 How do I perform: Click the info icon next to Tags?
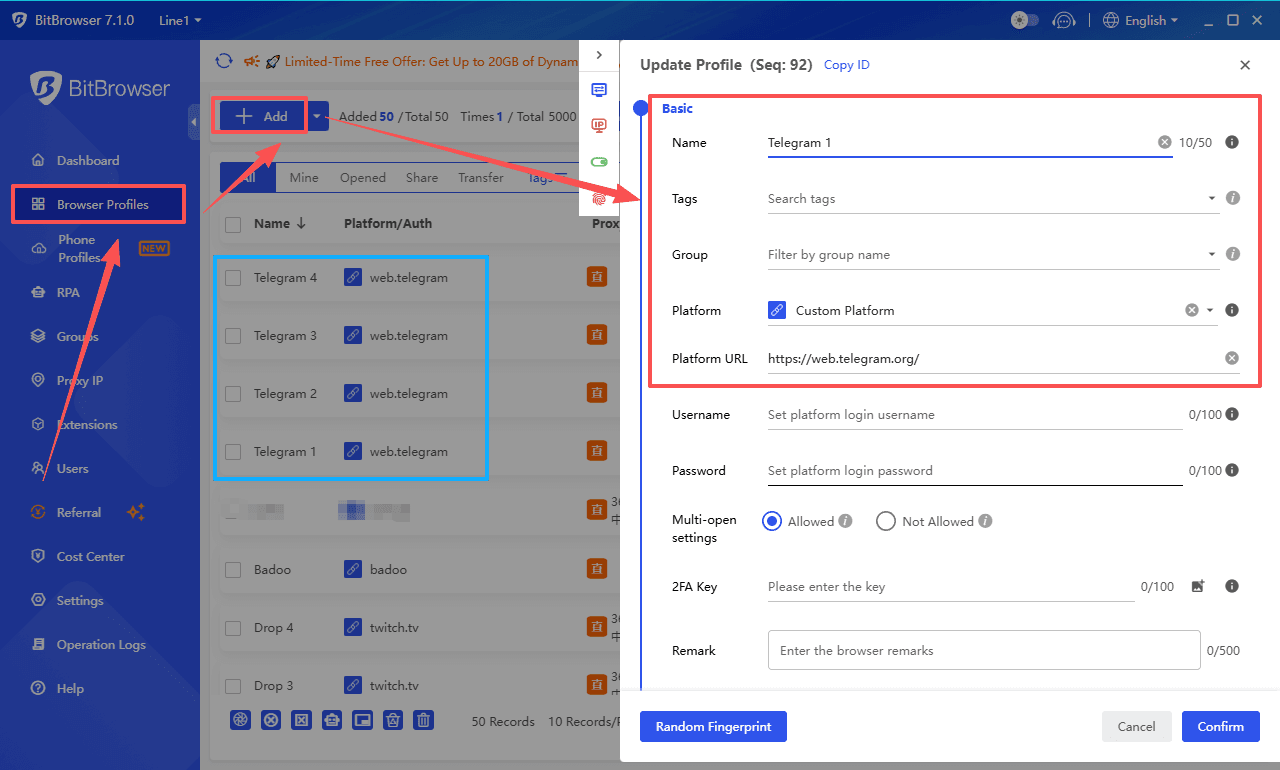[x=1232, y=198]
